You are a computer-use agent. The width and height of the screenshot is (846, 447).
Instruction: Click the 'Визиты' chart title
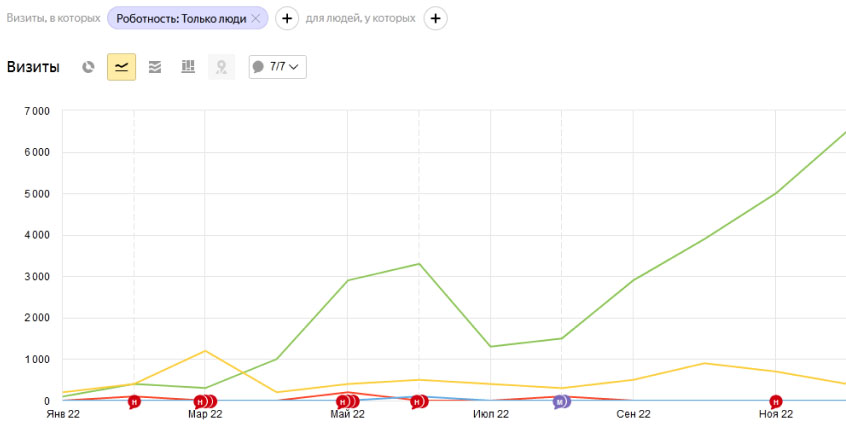point(33,67)
